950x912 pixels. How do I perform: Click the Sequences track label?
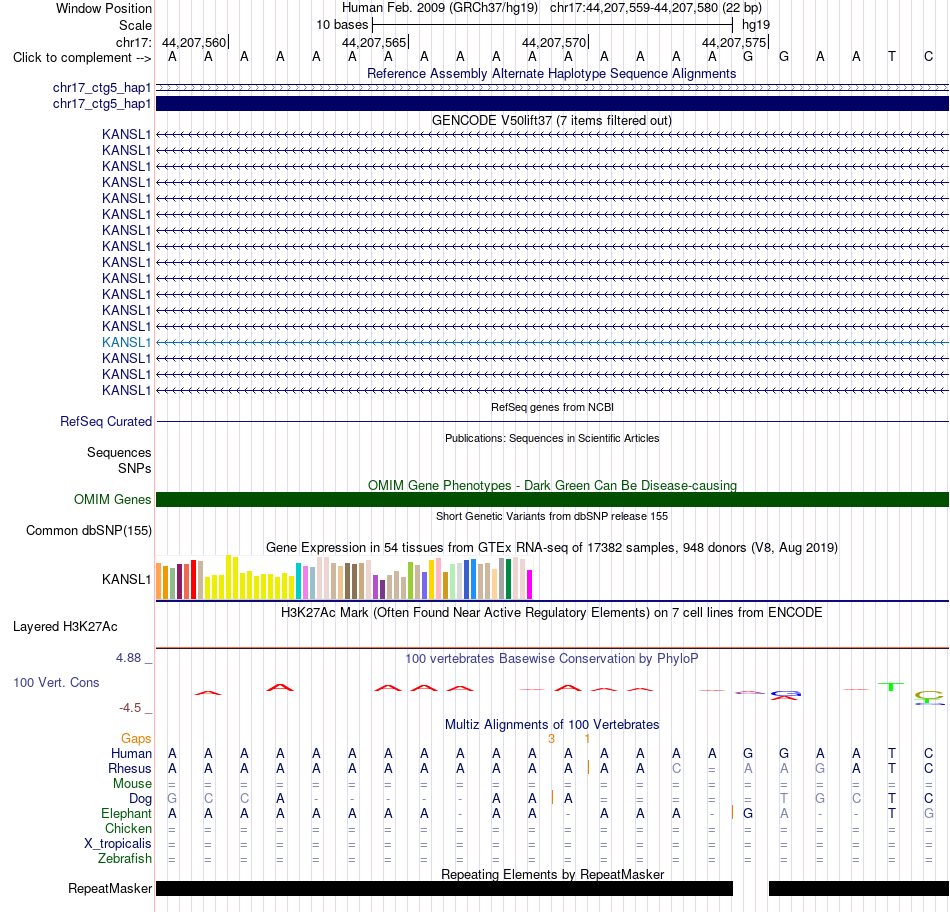(x=119, y=453)
